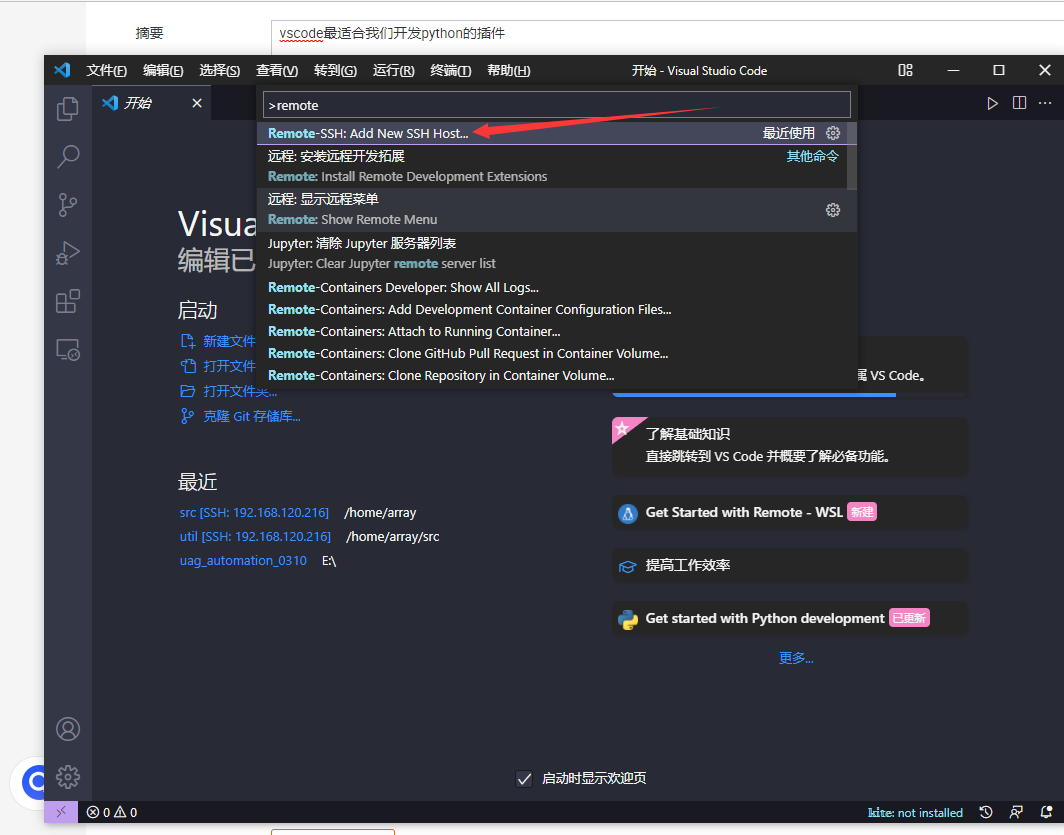
Task: Open the 查看(V) menu
Action: (277, 71)
